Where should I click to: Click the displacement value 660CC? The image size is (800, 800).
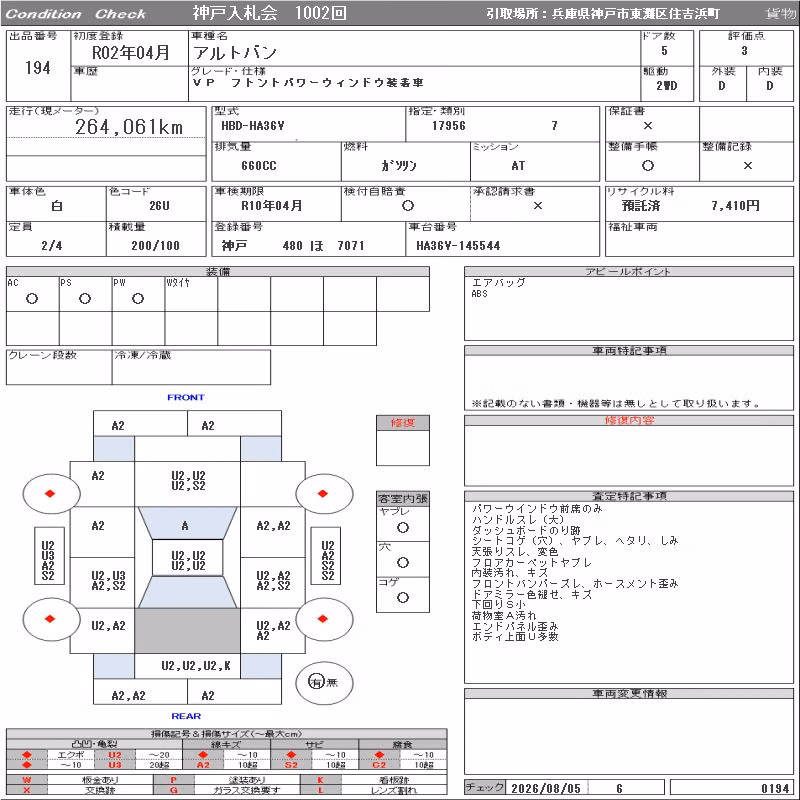259,165
